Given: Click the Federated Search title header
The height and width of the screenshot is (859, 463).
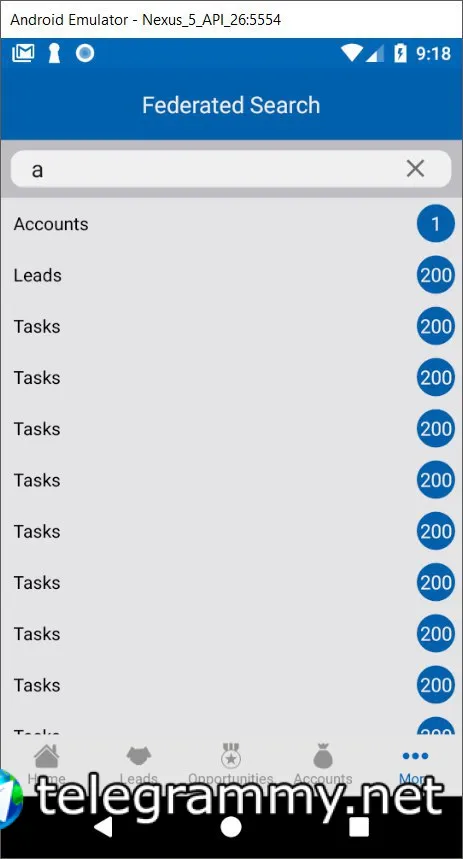Looking at the screenshot, I should [x=231, y=105].
